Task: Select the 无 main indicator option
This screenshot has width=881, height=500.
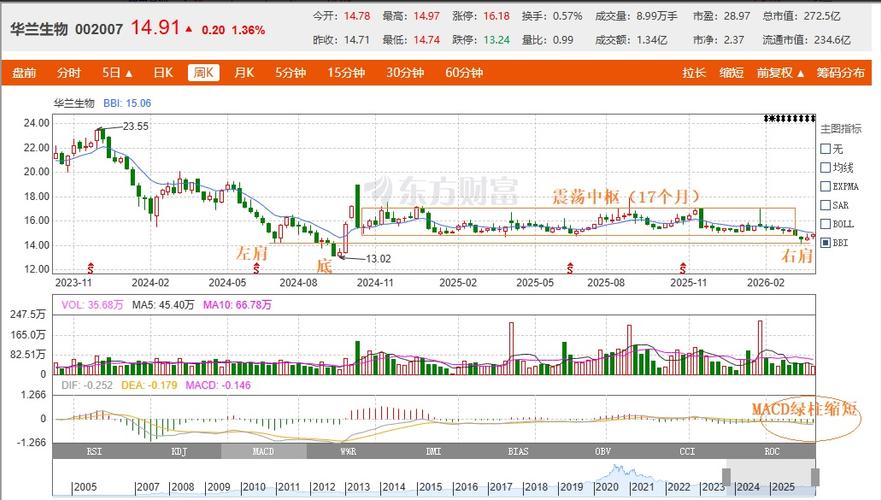Action: click(x=825, y=149)
